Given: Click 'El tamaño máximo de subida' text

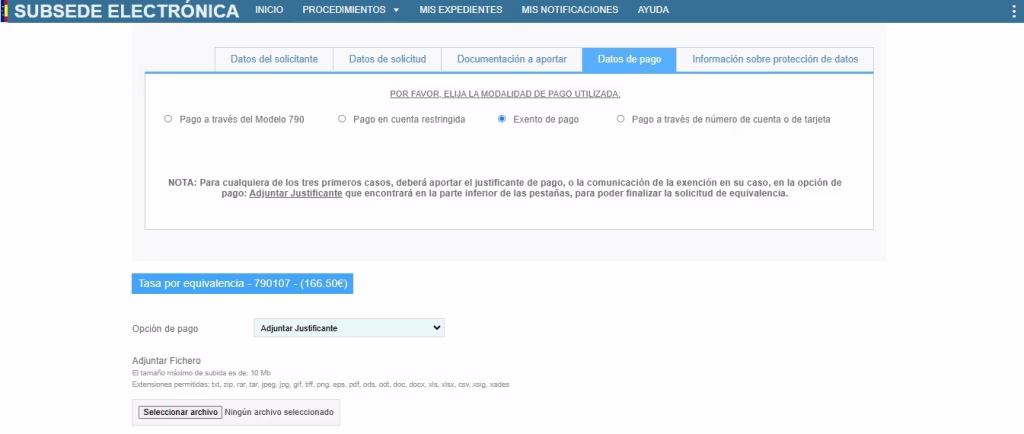Looking at the screenshot, I should coord(201,373).
